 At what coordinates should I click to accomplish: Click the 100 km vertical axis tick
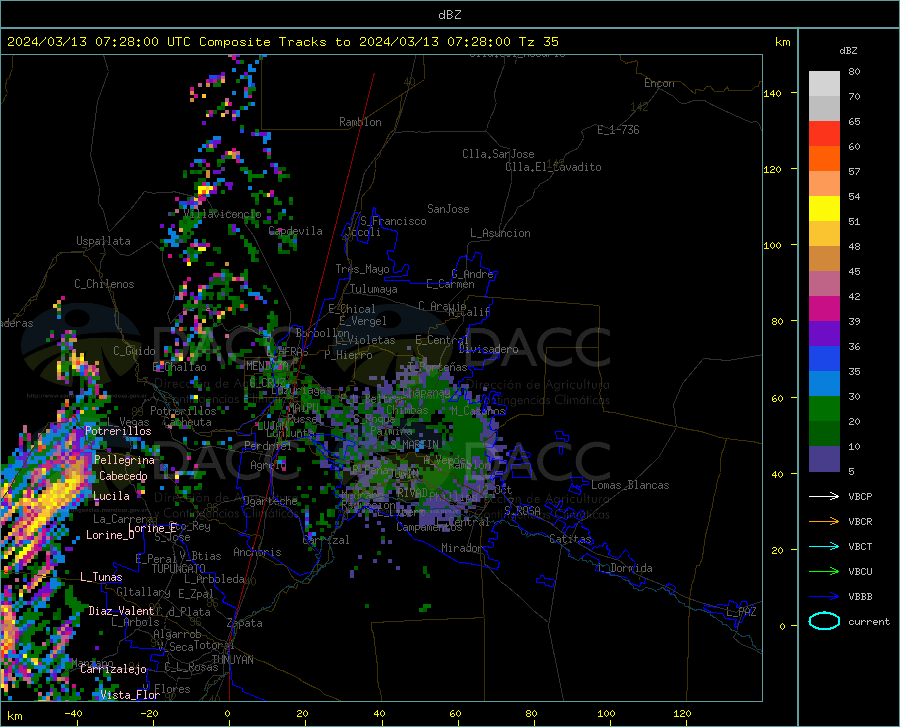773,245
